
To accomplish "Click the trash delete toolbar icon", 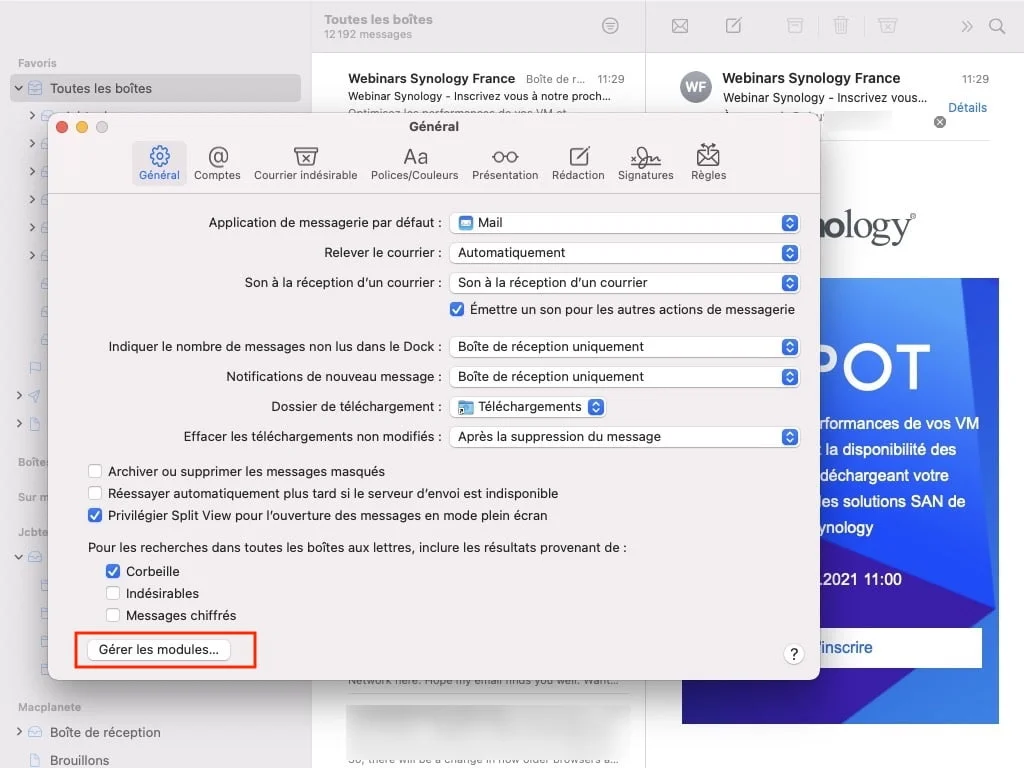I will tap(841, 26).
